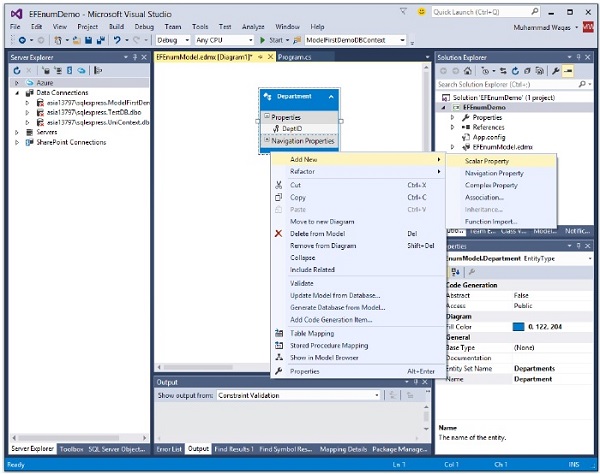Click Sync with Active Document icon

click(503, 71)
